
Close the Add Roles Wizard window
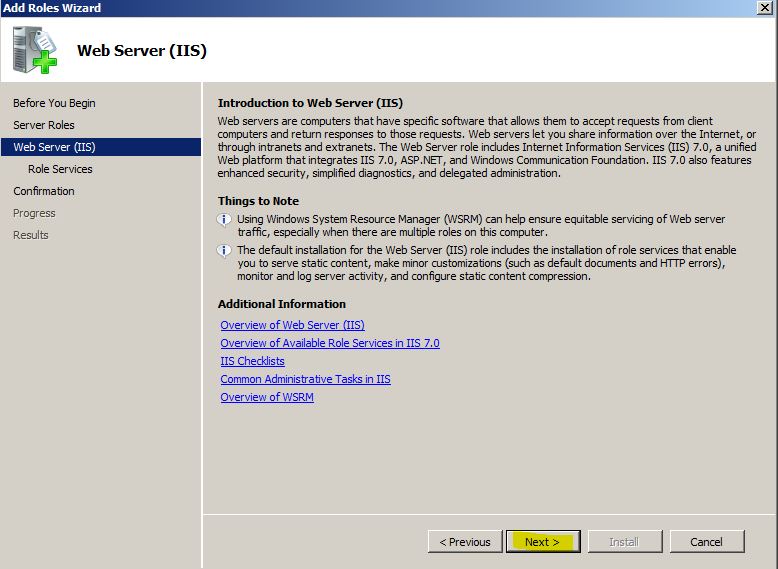pyautogui.click(x=765, y=8)
